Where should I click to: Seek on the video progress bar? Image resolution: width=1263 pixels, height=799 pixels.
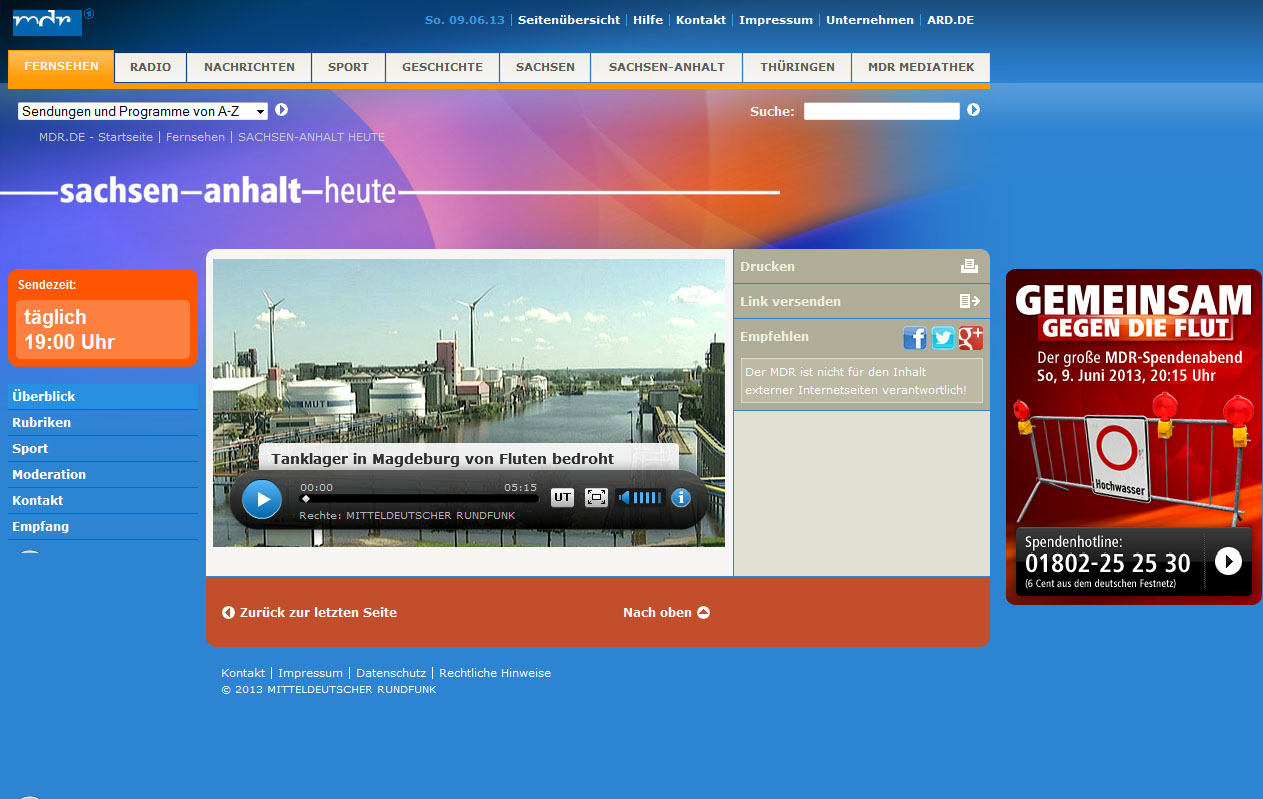pos(419,498)
